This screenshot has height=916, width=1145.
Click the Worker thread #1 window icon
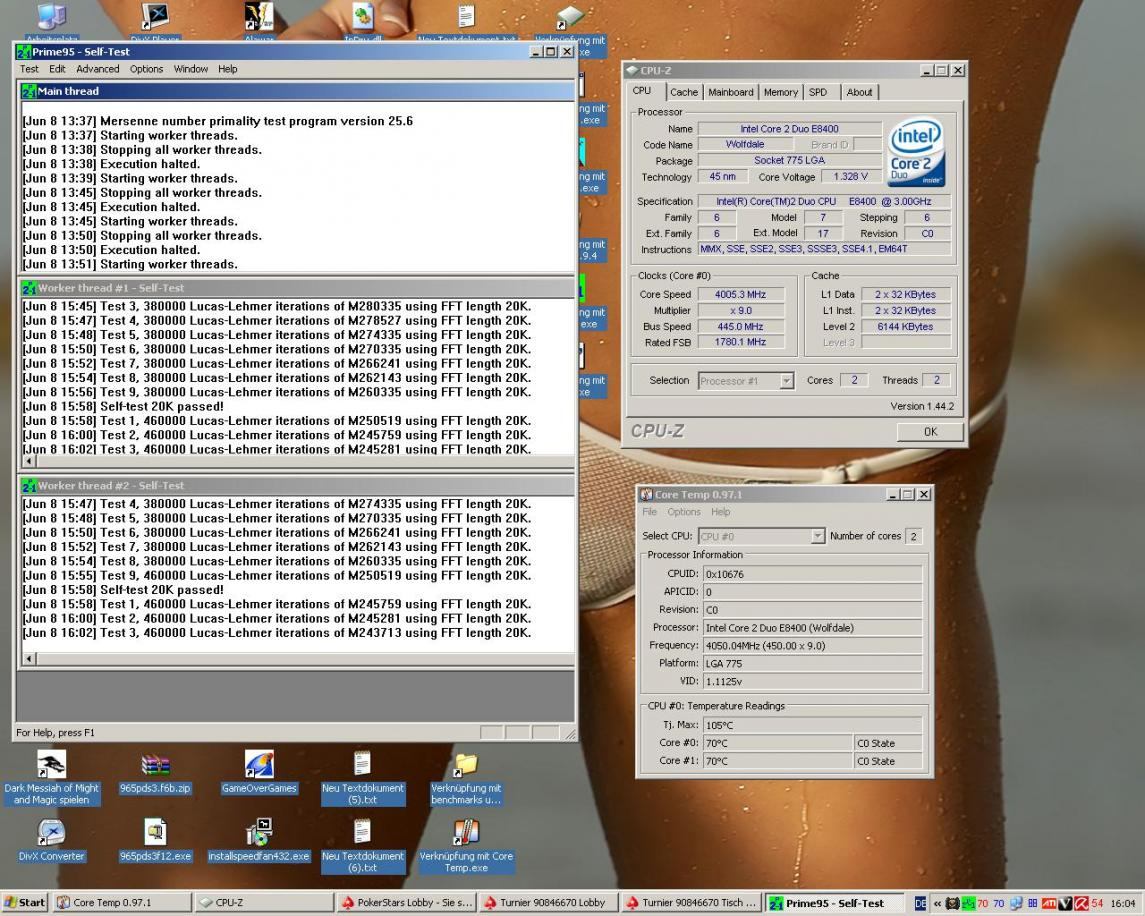[29, 289]
